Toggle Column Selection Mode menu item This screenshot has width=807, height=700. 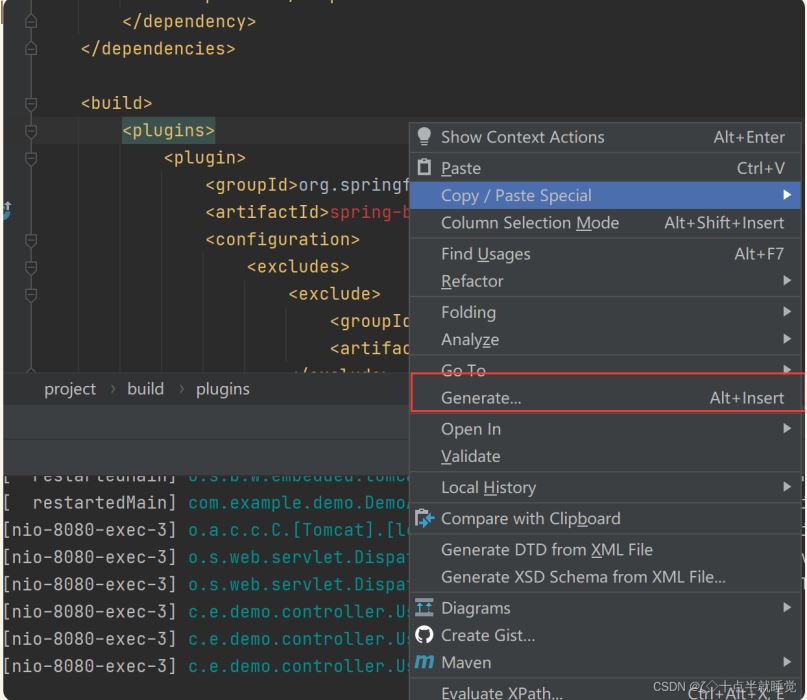[605, 222]
